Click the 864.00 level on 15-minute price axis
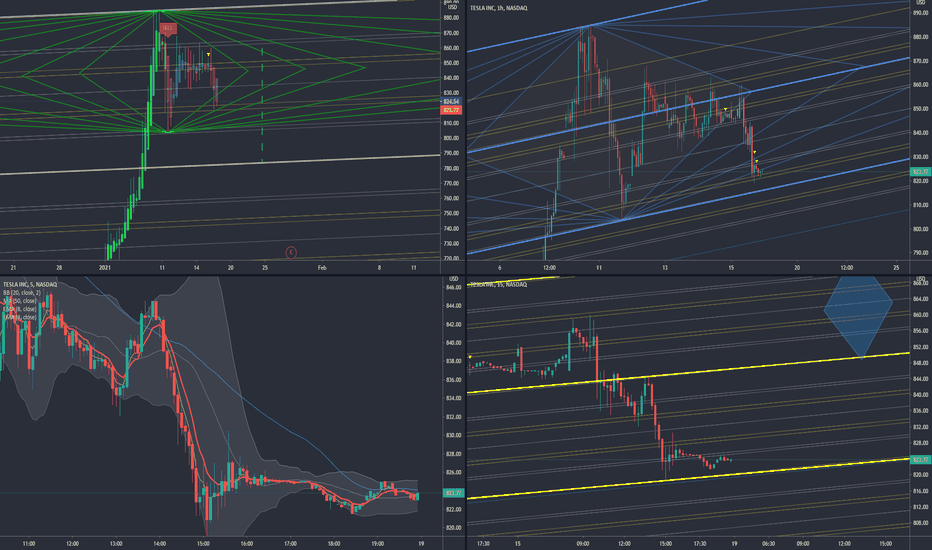 tap(921, 299)
